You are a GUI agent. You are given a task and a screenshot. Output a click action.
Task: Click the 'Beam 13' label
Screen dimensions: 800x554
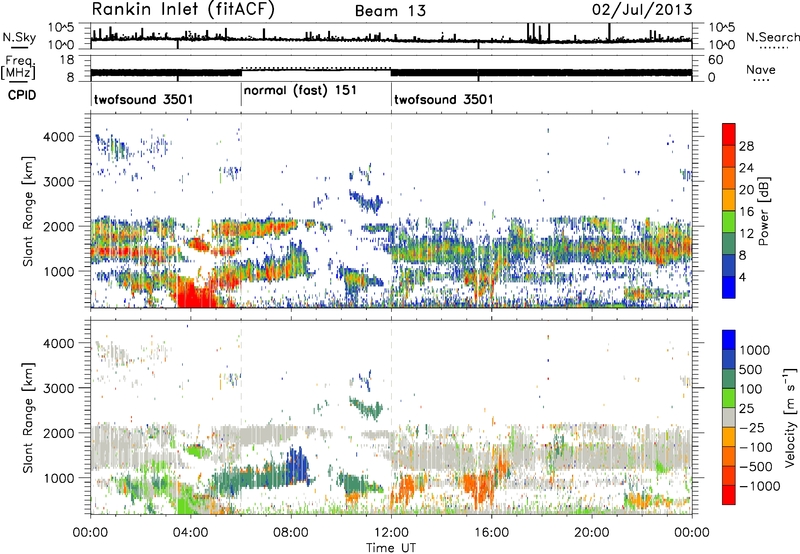pyautogui.click(x=390, y=11)
